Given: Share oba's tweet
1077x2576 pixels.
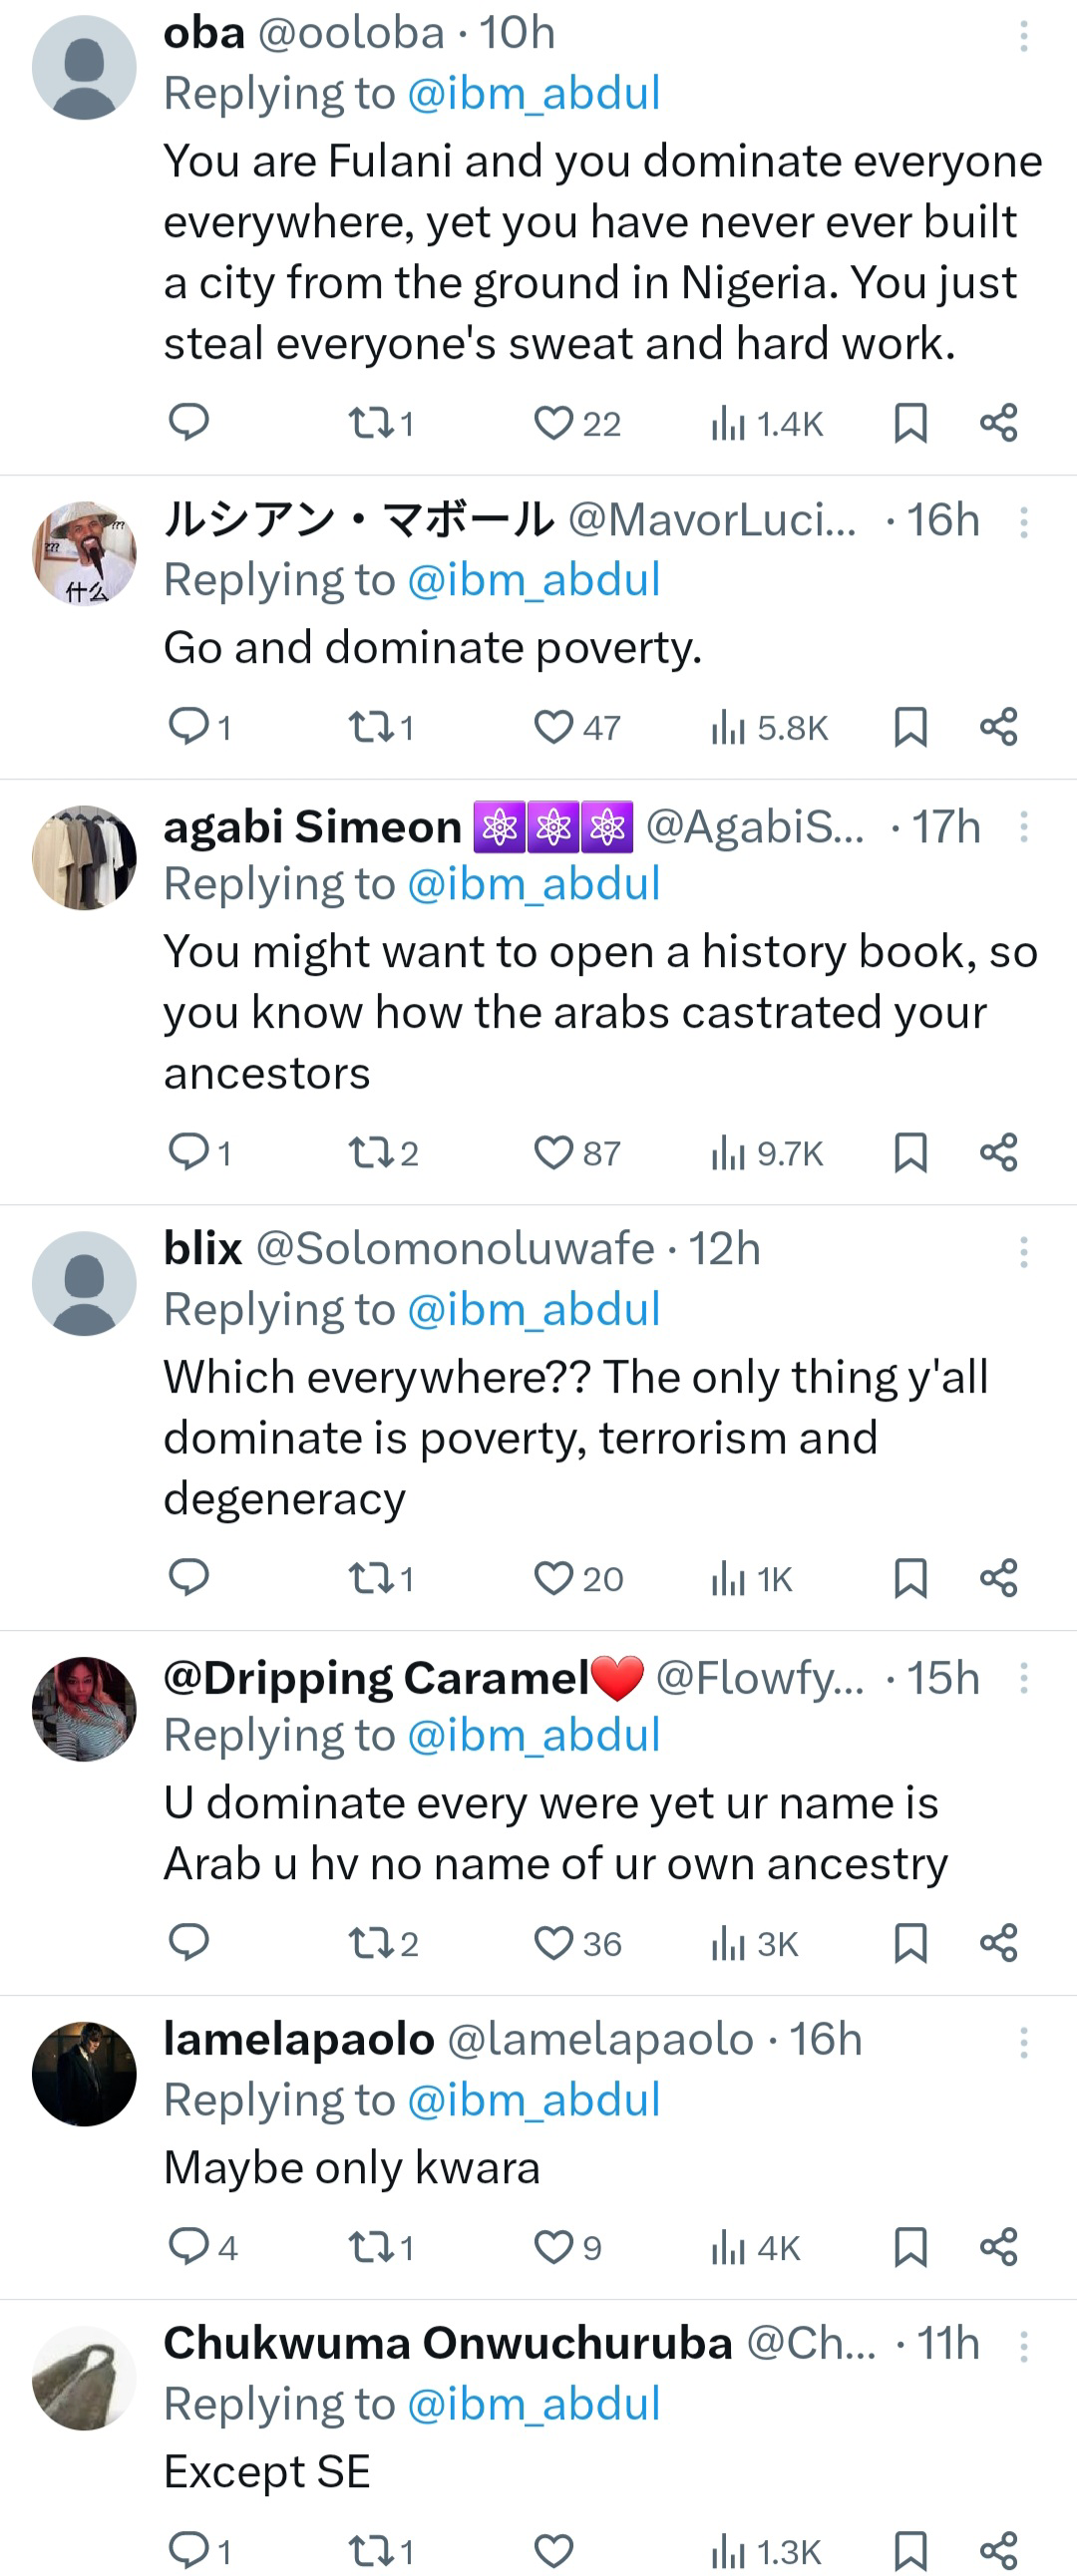Looking at the screenshot, I should (998, 422).
